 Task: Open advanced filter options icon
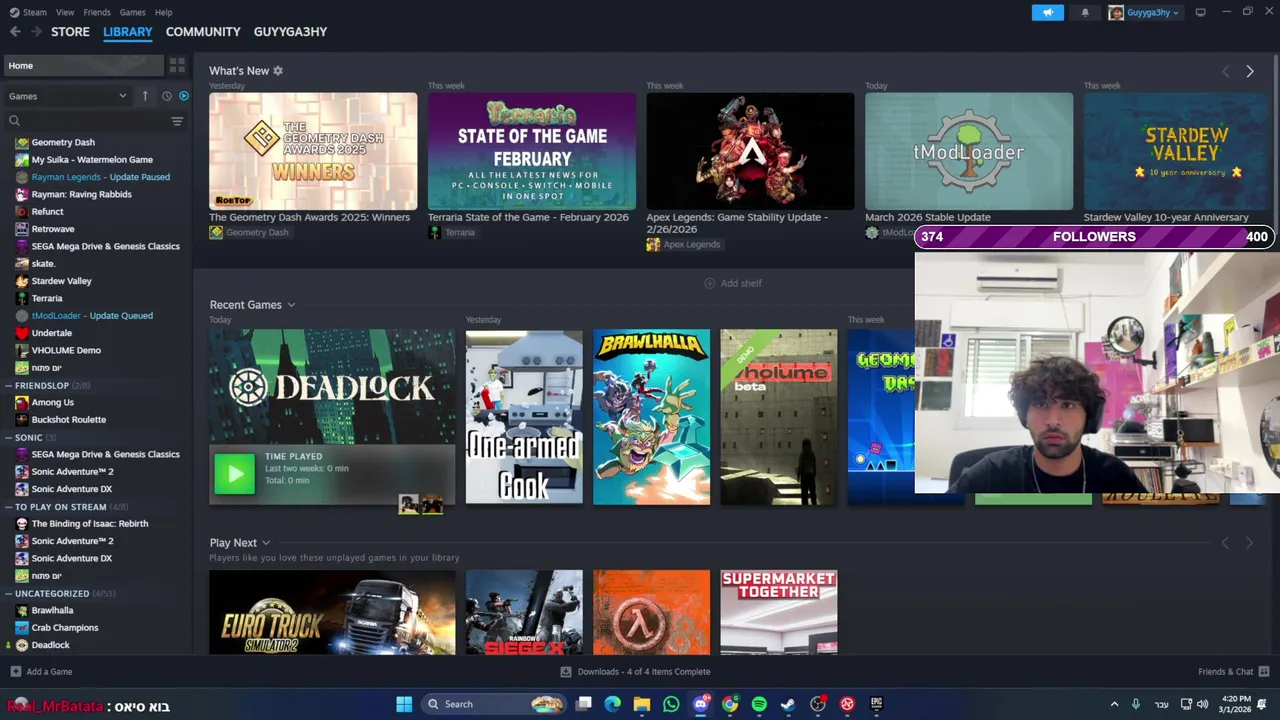pyautogui.click(x=177, y=121)
